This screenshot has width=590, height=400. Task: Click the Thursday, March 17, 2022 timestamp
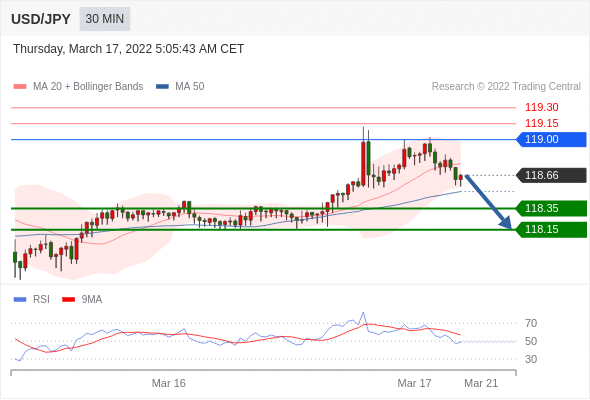pos(129,49)
